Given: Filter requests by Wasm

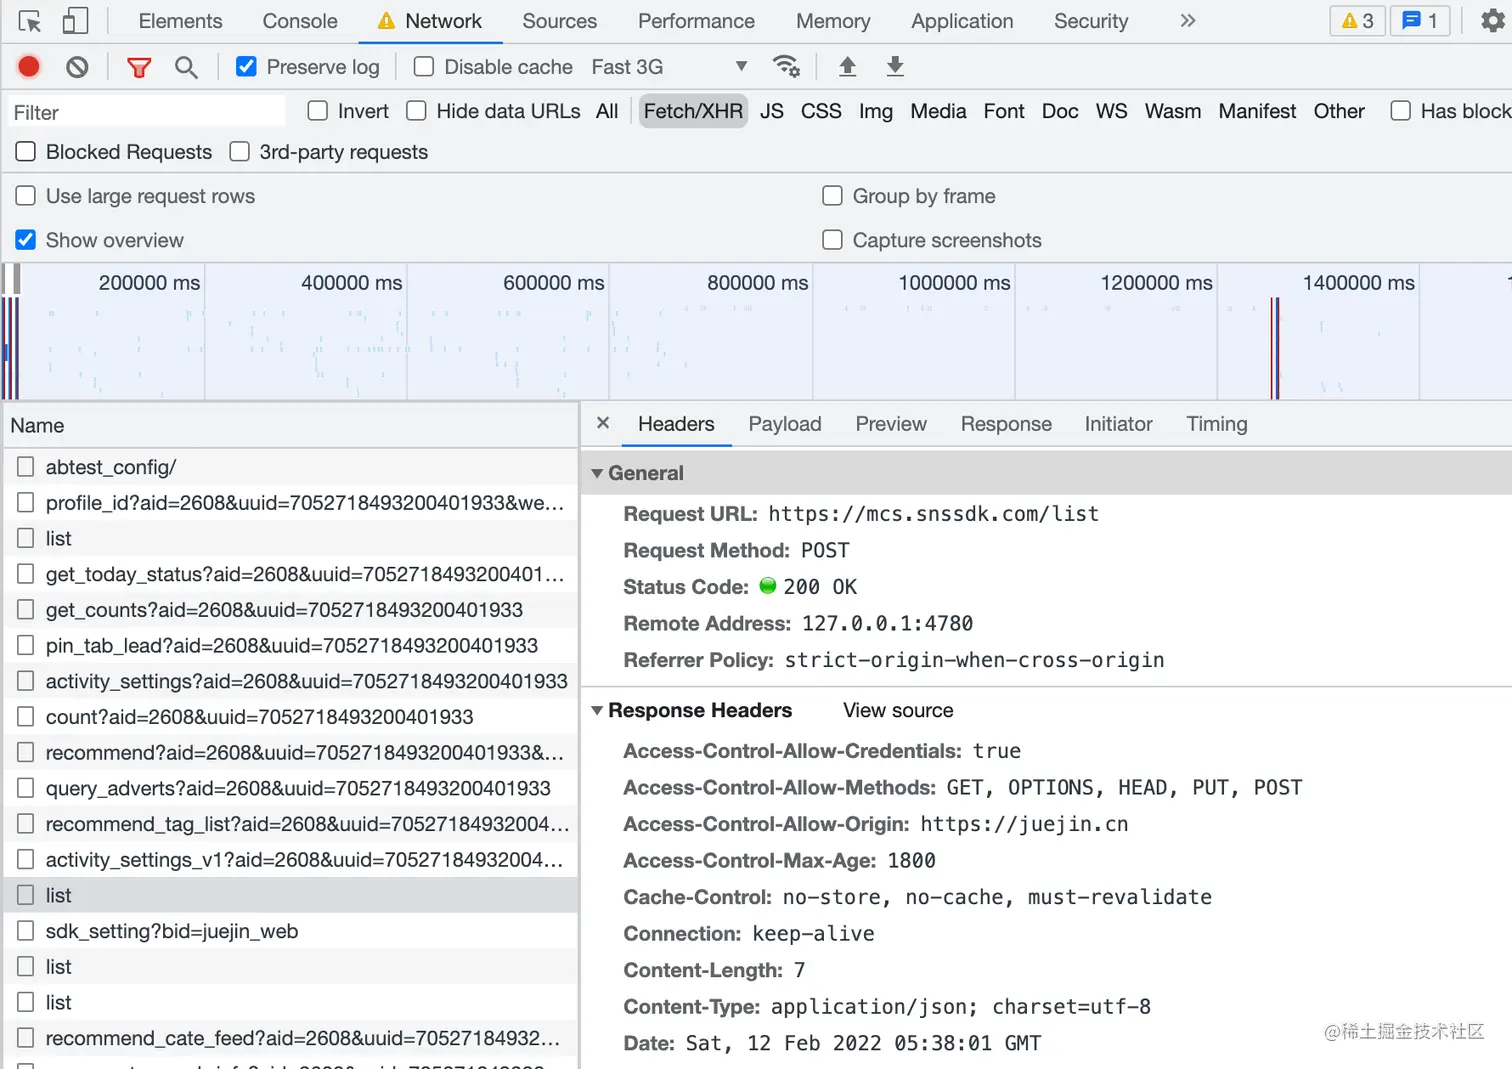Looking at the screenshot, I should click(1173, 111).
